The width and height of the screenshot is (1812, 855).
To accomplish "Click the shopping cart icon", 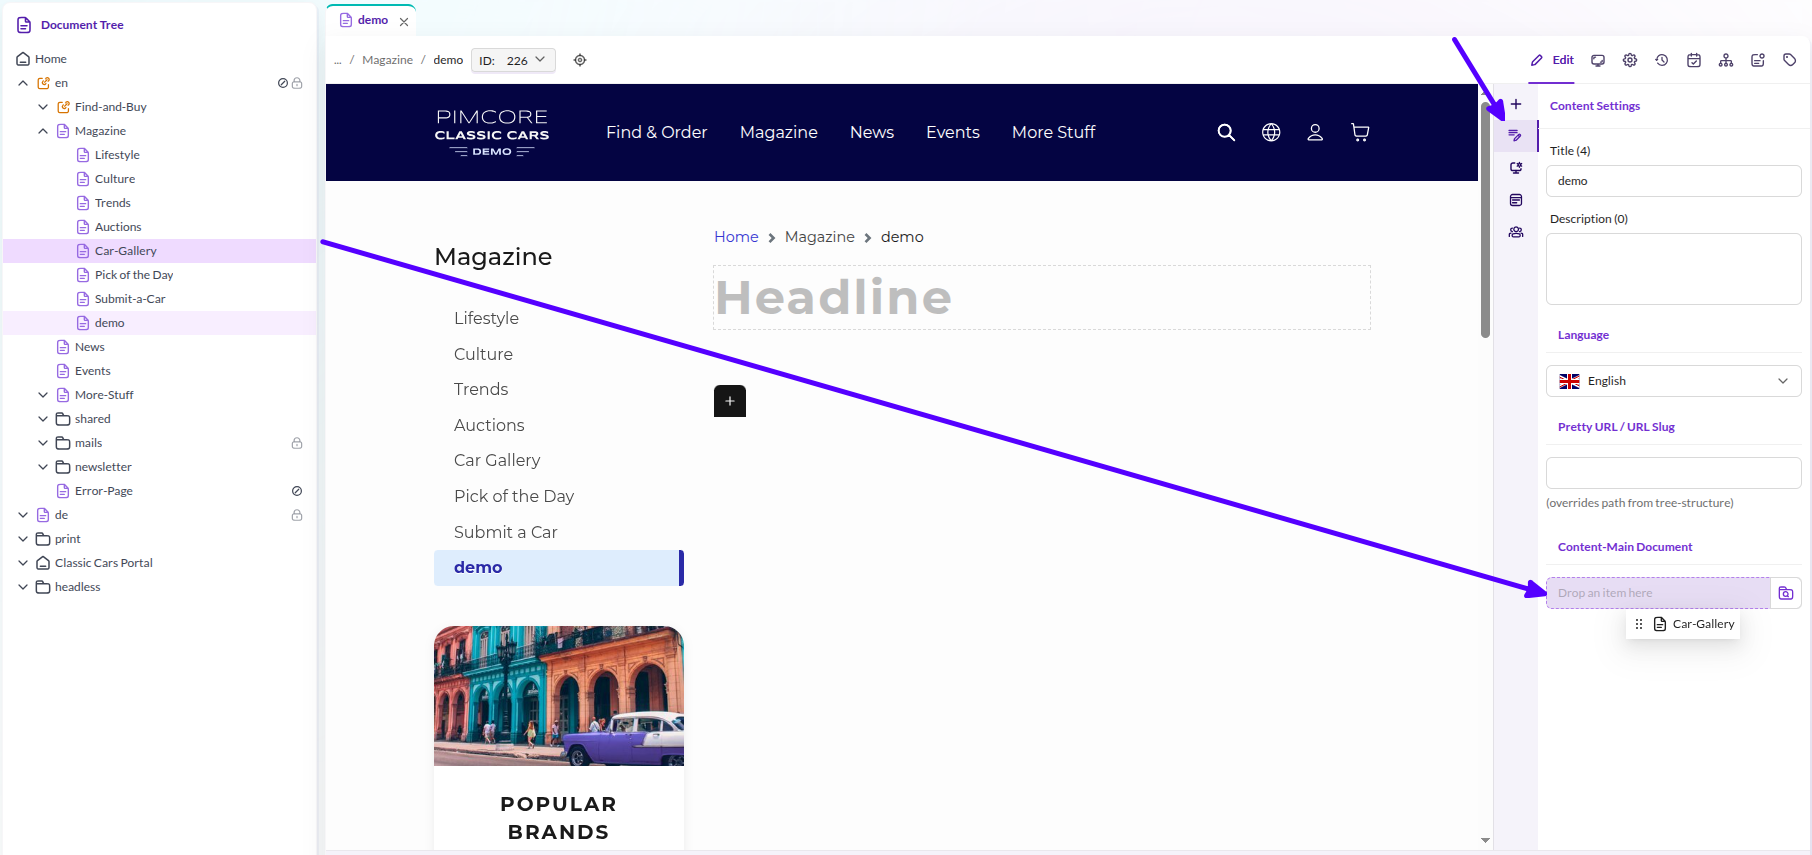I will [1360, 132].
